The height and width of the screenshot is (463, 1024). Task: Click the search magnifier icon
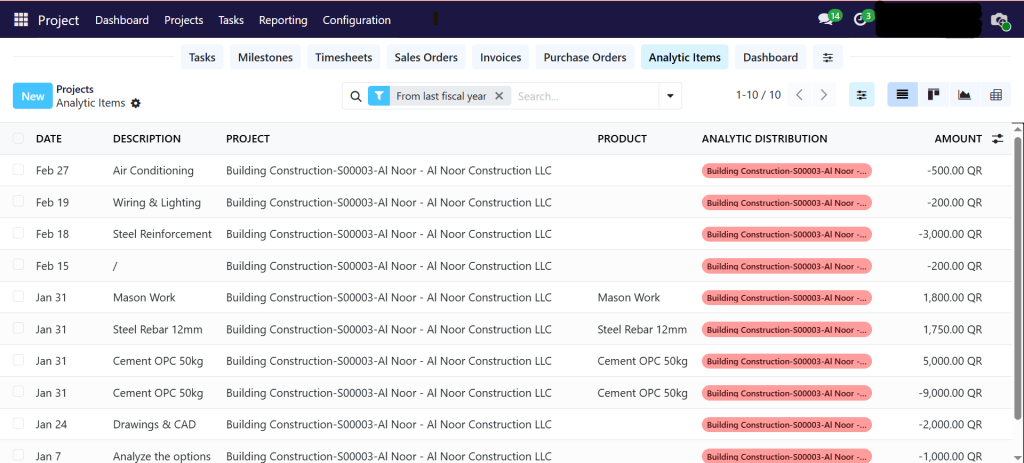tap(356, 96)
